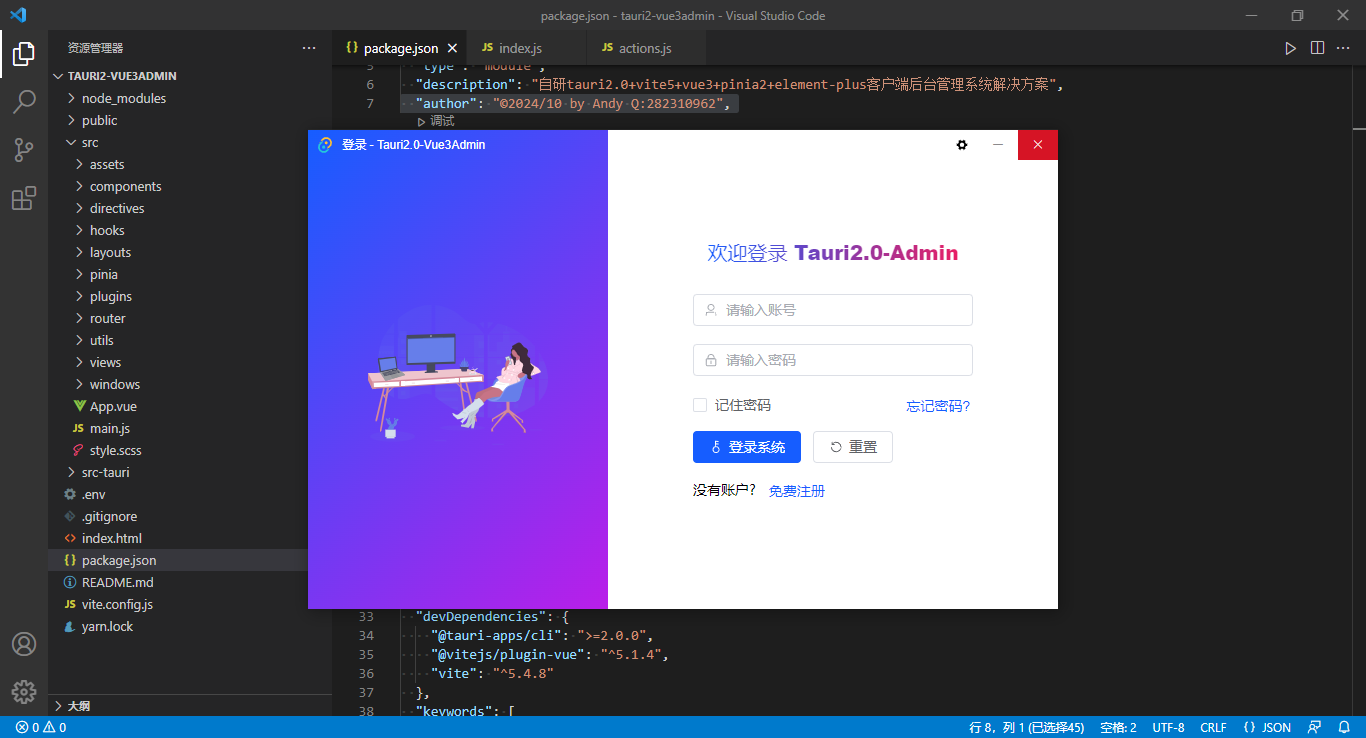1366x738 pixels.
Task: Toggle the 记住密码 checkbox
Action: coord(700,405)
